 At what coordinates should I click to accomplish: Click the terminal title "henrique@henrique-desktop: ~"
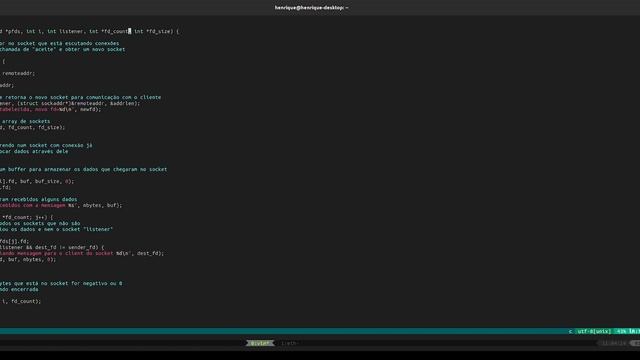pyautogui.click(x=311, y=7)
